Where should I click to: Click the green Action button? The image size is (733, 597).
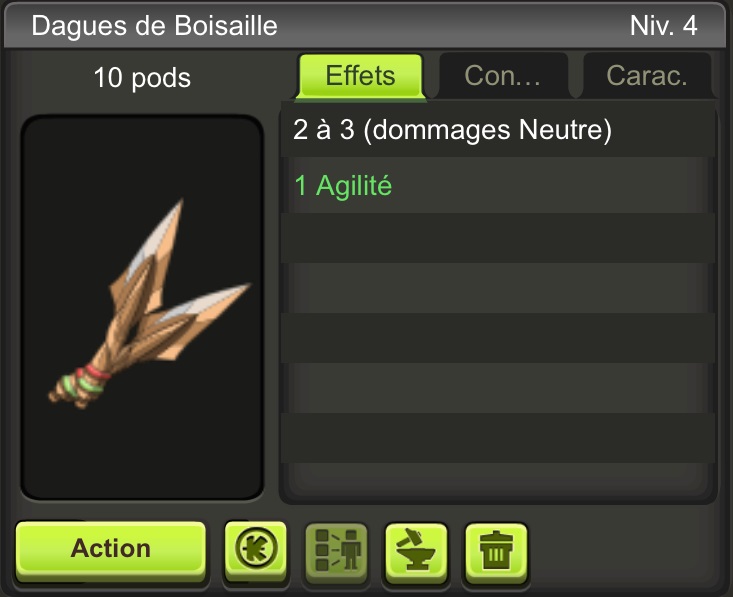coord(111,548)
